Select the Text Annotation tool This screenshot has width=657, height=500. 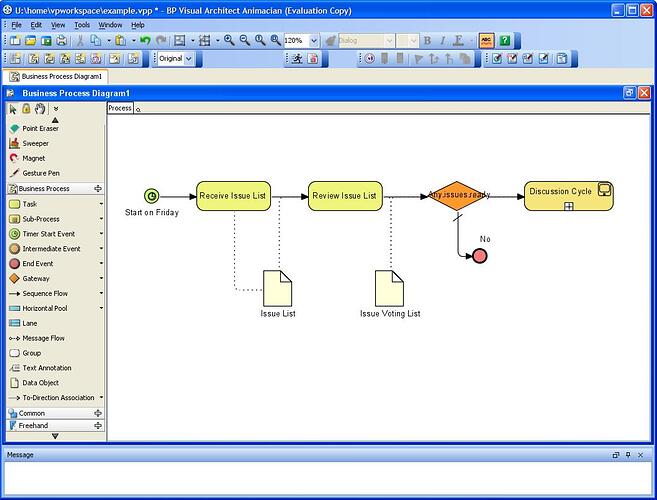pyautogui.click(x=46, y=368)
